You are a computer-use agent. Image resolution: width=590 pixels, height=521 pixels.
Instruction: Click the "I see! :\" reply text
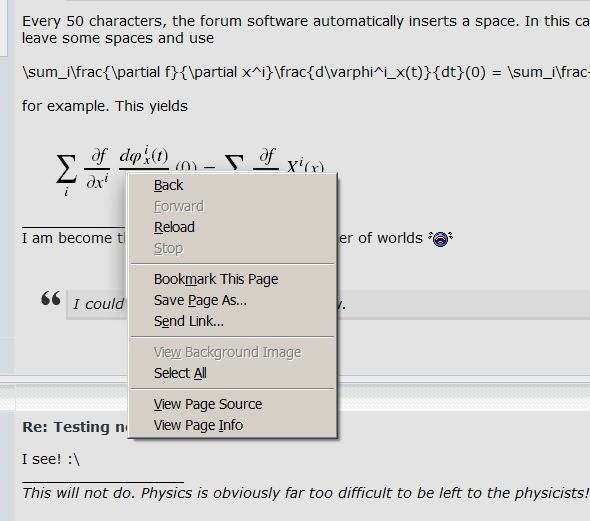51,459
